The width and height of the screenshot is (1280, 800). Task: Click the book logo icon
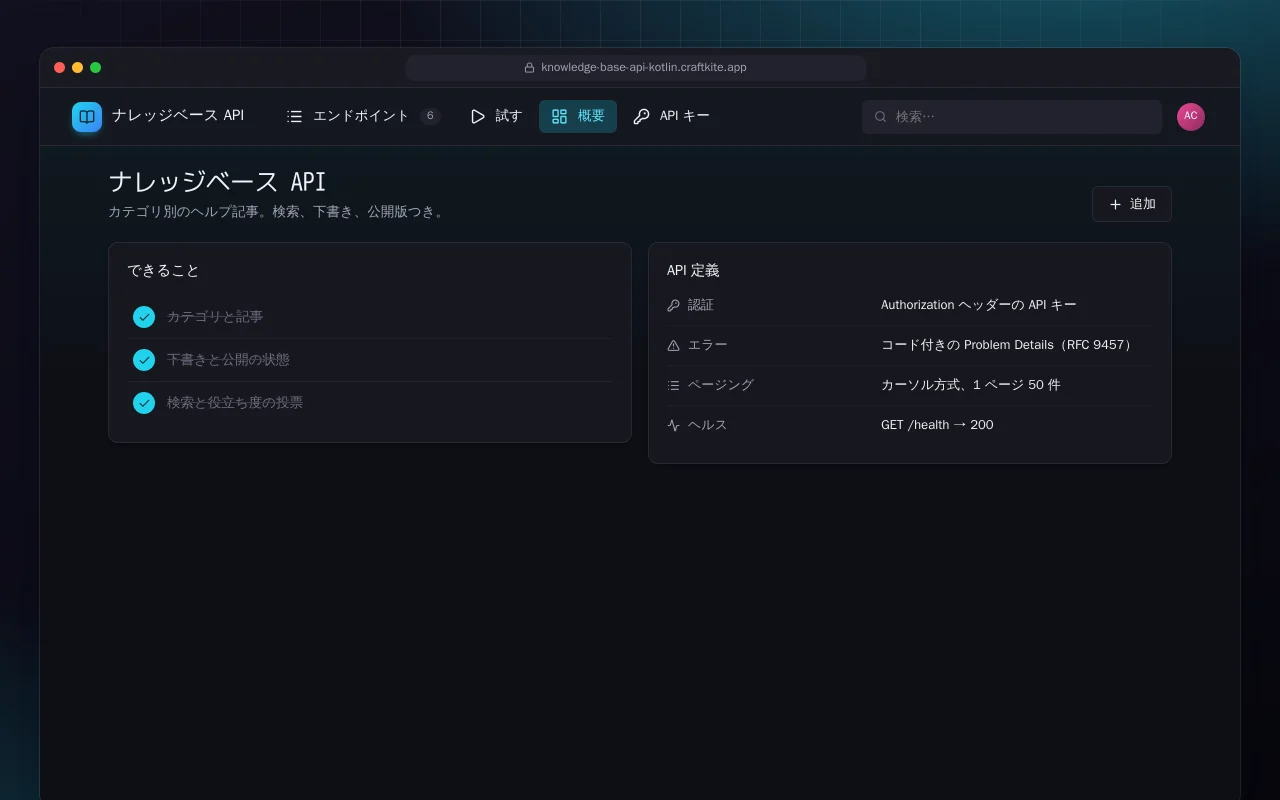(87, 117)
